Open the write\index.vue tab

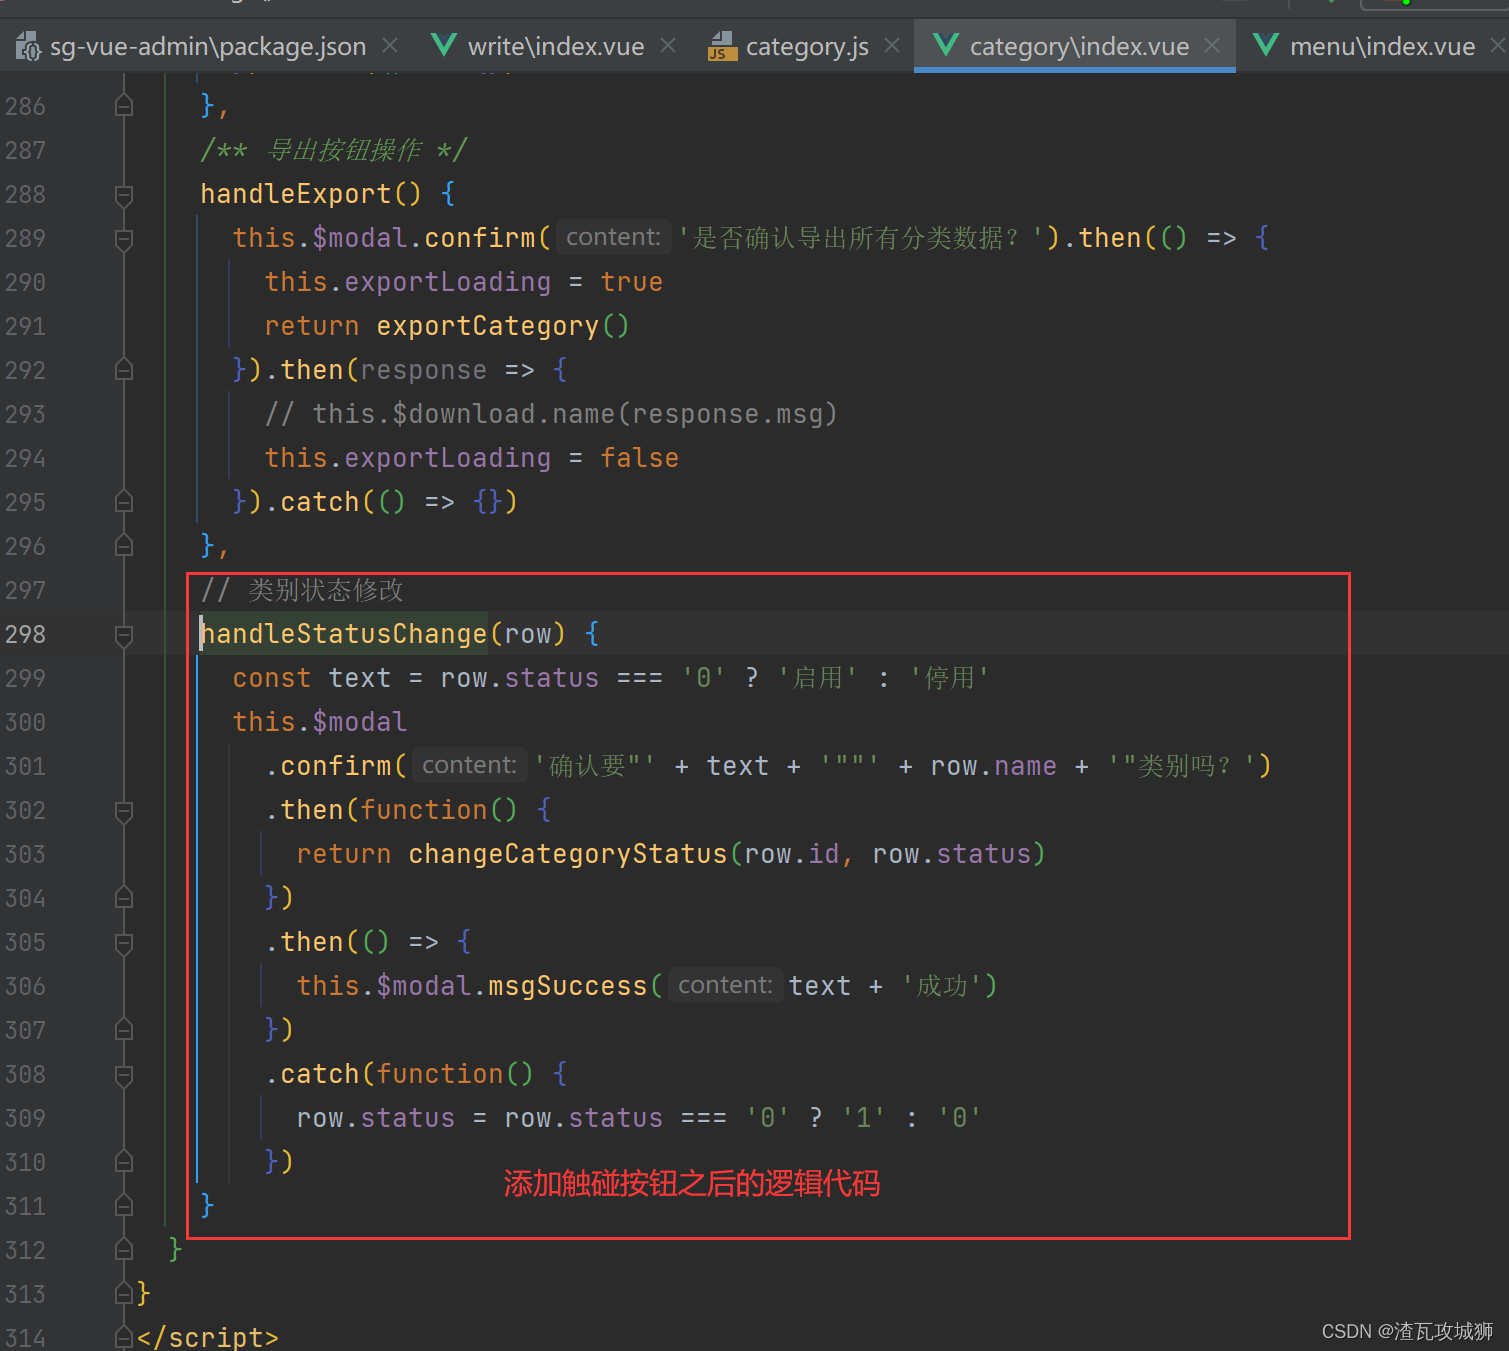point(556,46)
